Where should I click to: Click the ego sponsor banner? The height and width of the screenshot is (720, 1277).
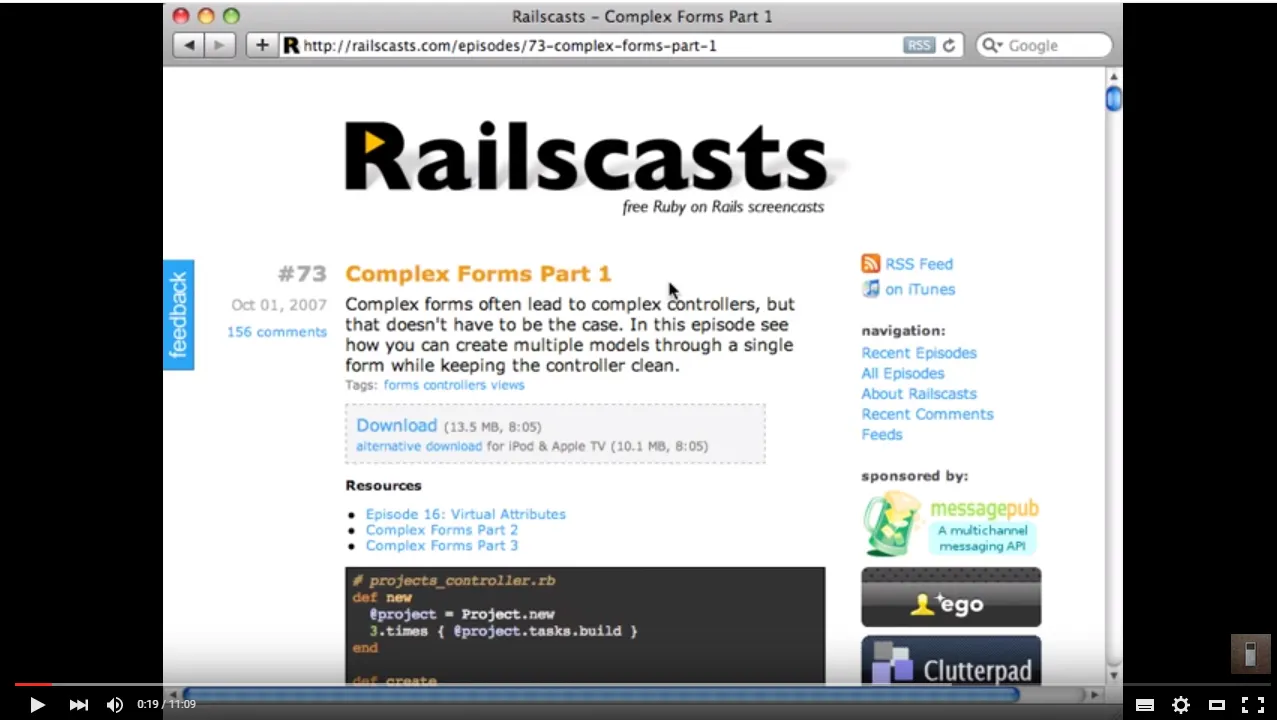951,597
